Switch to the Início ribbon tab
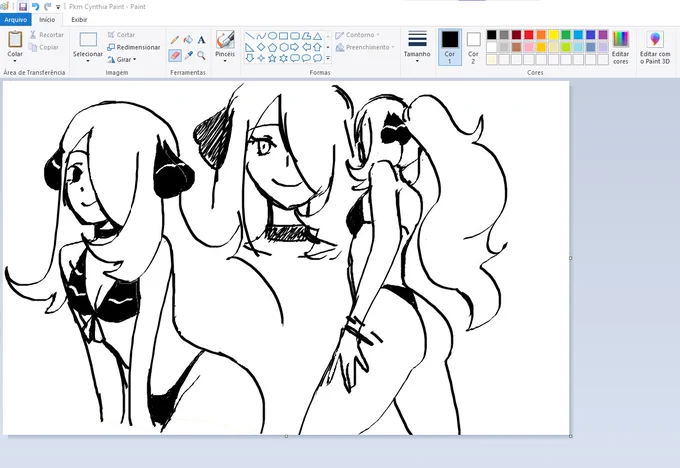 click(47, 20)
